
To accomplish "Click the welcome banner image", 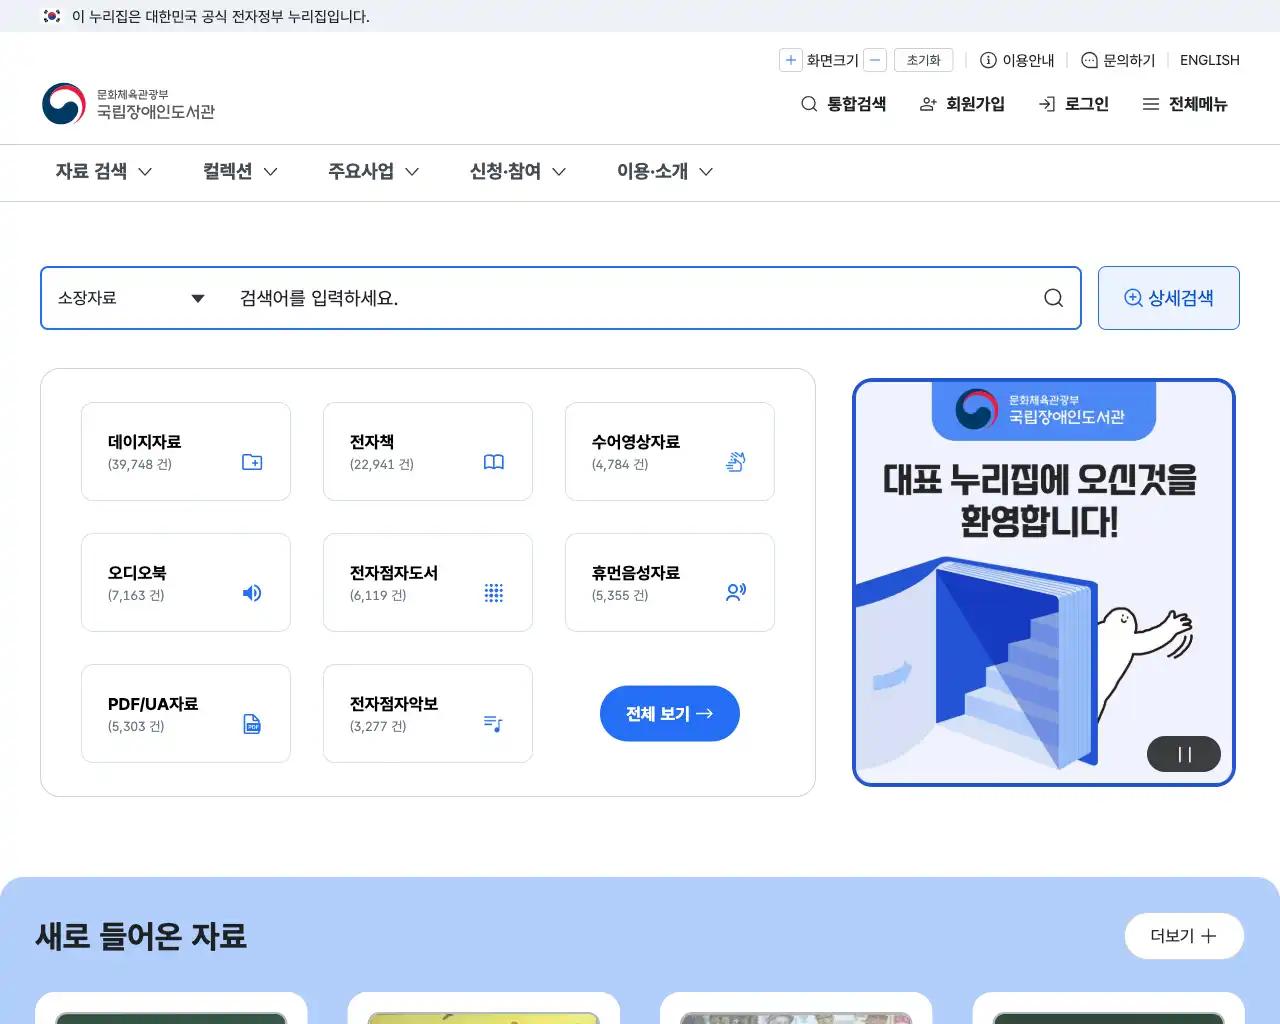I will pos(1044,582).
